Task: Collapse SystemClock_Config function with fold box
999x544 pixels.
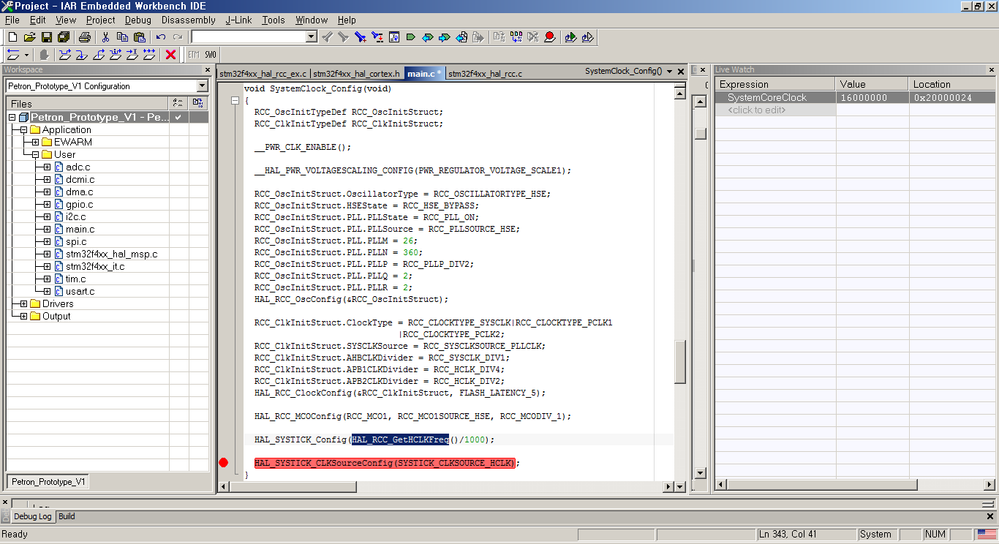Action: (235, 101)
